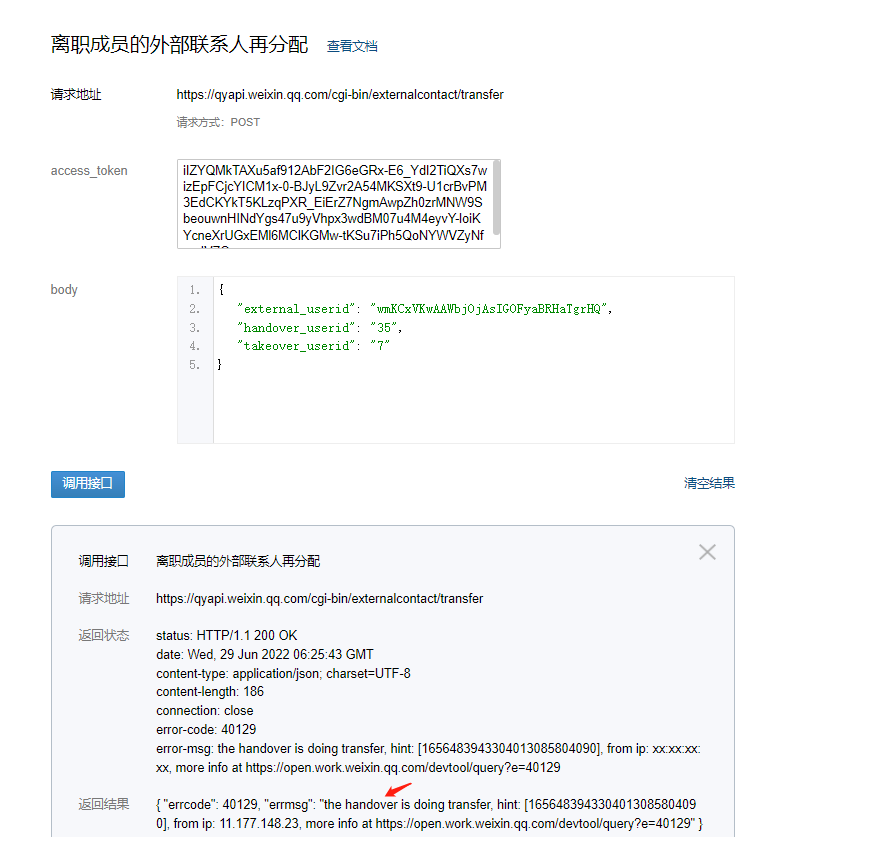This screenshot has height=841, width=877.
Task: Click line number 1 in body editor gutter
Action: [x=194, y=290]
